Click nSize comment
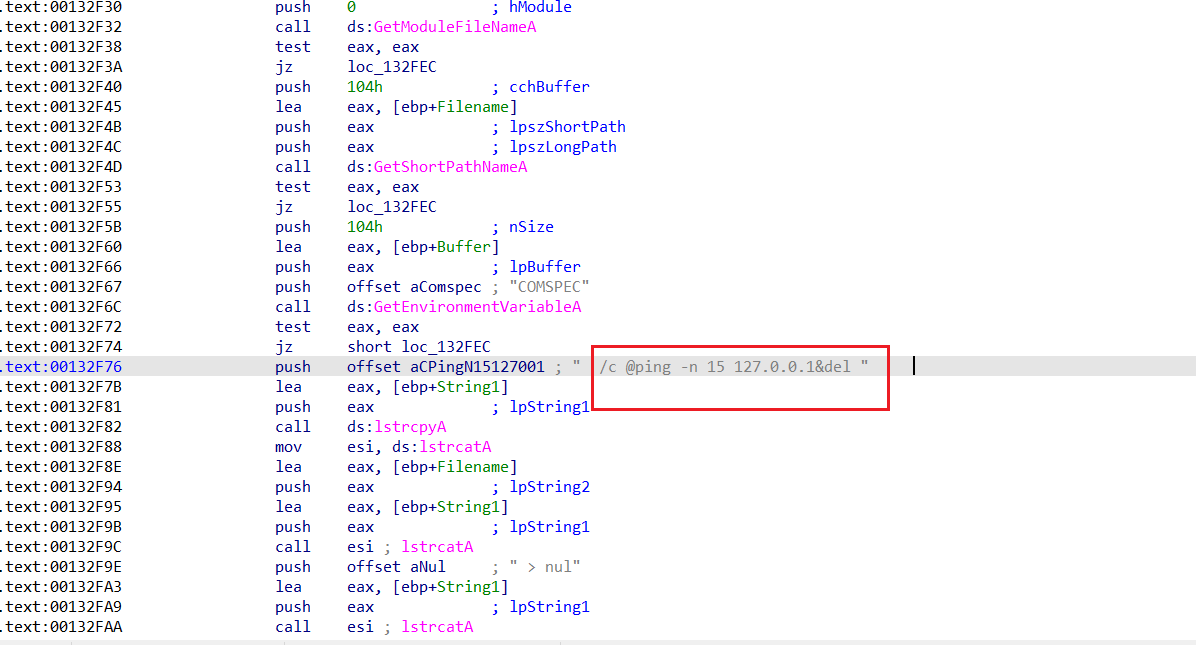 coord(531,226)
